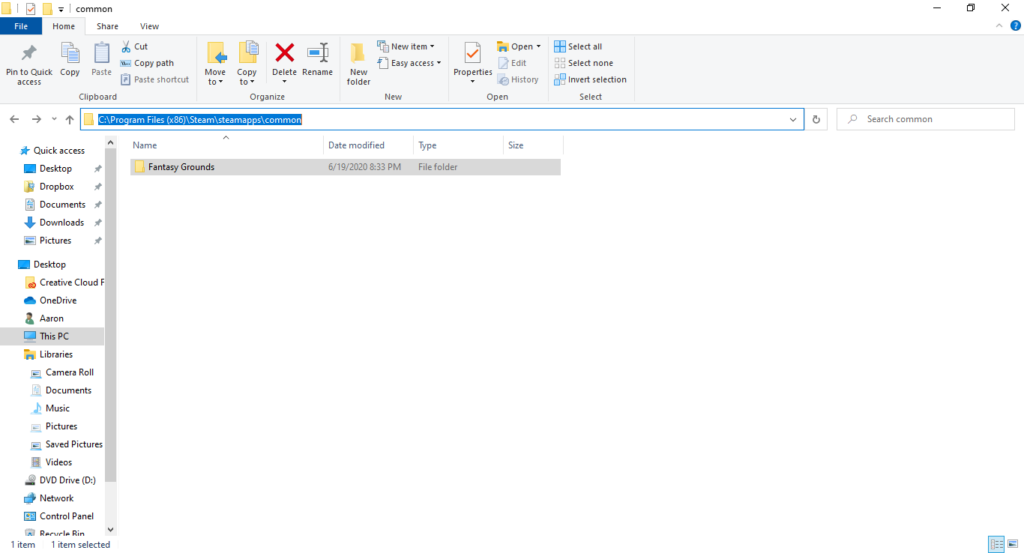Screen dimensions: 1024x553
Task: Open Dropbox in the navigation pane
Action: click(x=56, y=187)
